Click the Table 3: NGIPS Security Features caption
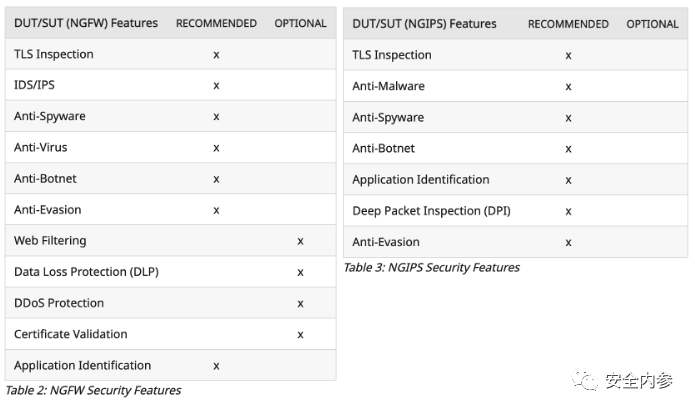Screen dimensions: 695x411 coord(432,268)
